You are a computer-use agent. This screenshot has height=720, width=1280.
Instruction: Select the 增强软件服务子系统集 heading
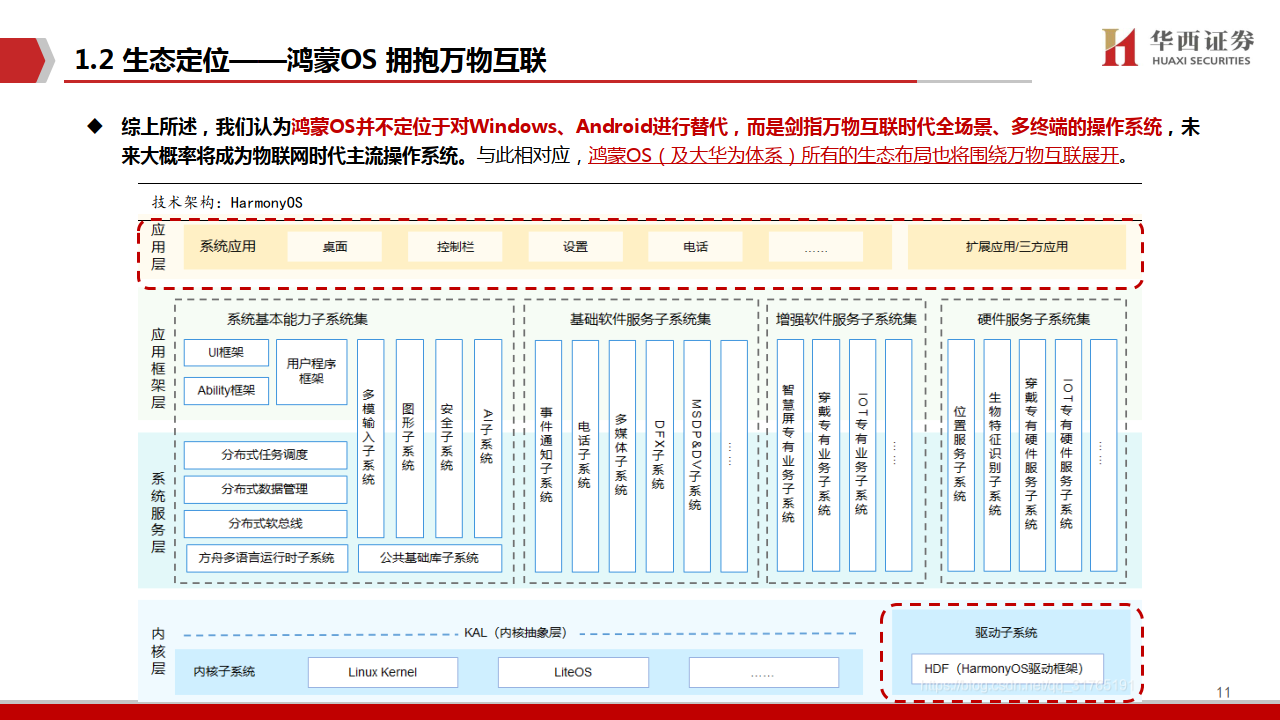(846, 320)
